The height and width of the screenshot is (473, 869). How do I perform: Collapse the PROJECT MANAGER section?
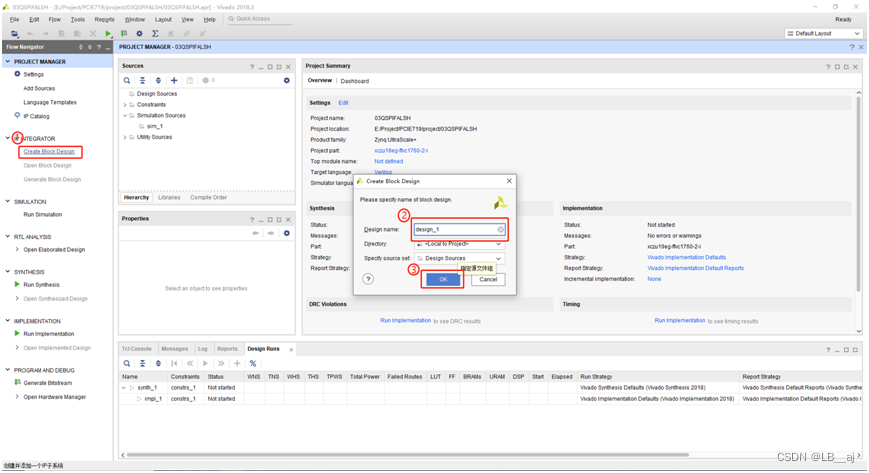tap(8, 62)
